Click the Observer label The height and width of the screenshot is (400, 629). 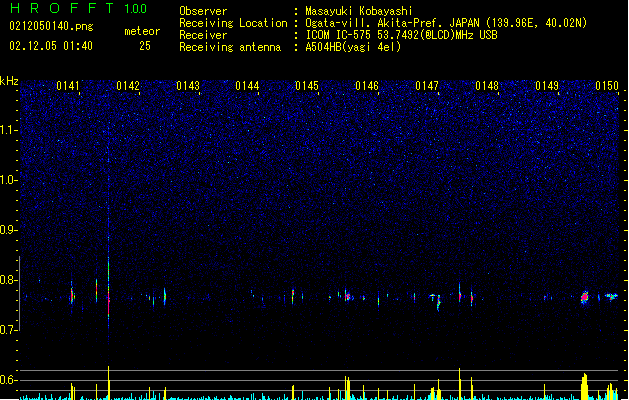[203, 11]
